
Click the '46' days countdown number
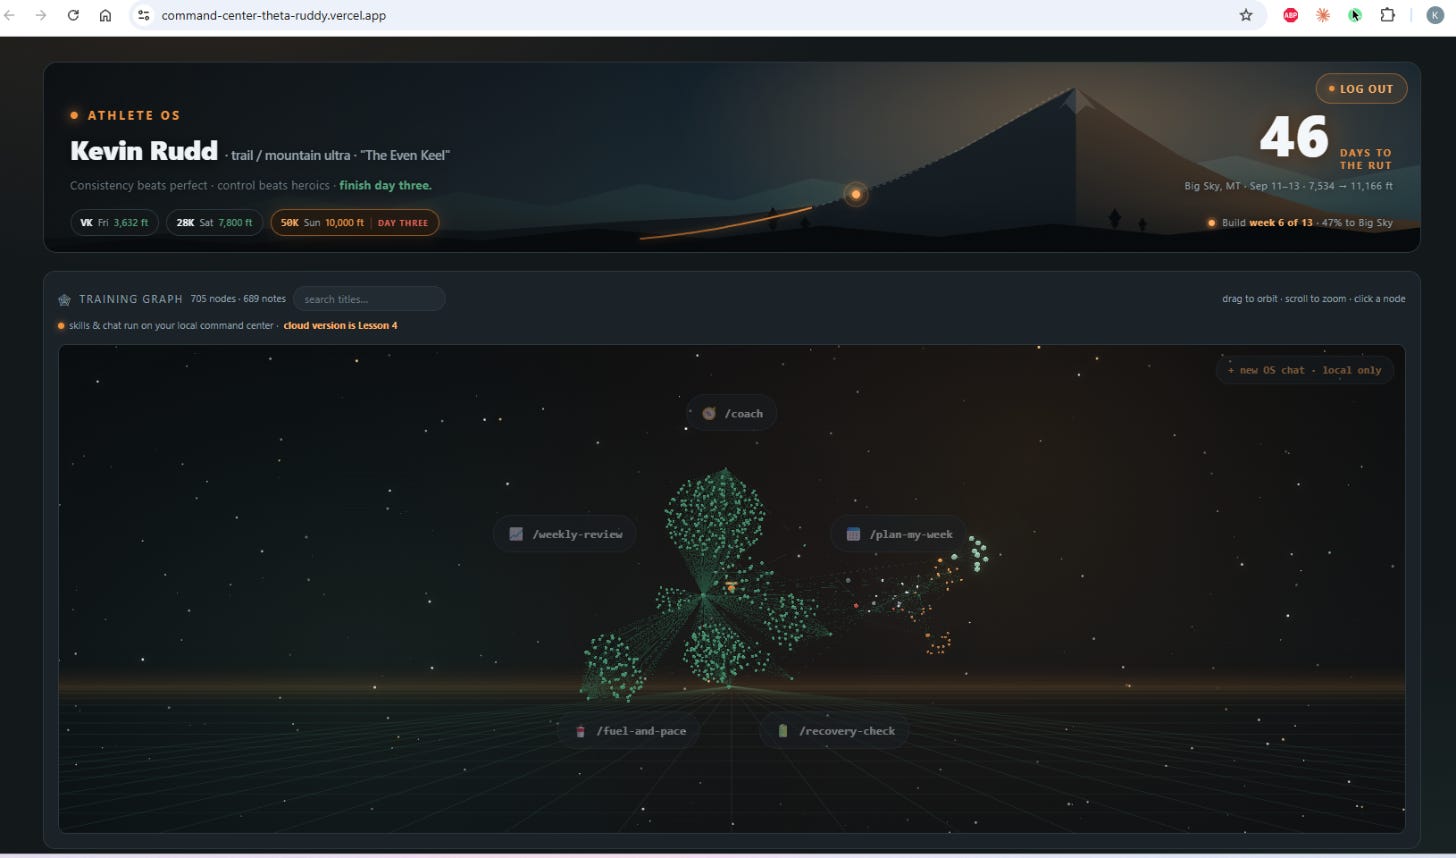pyautogui.click(x=1294, y=137)
